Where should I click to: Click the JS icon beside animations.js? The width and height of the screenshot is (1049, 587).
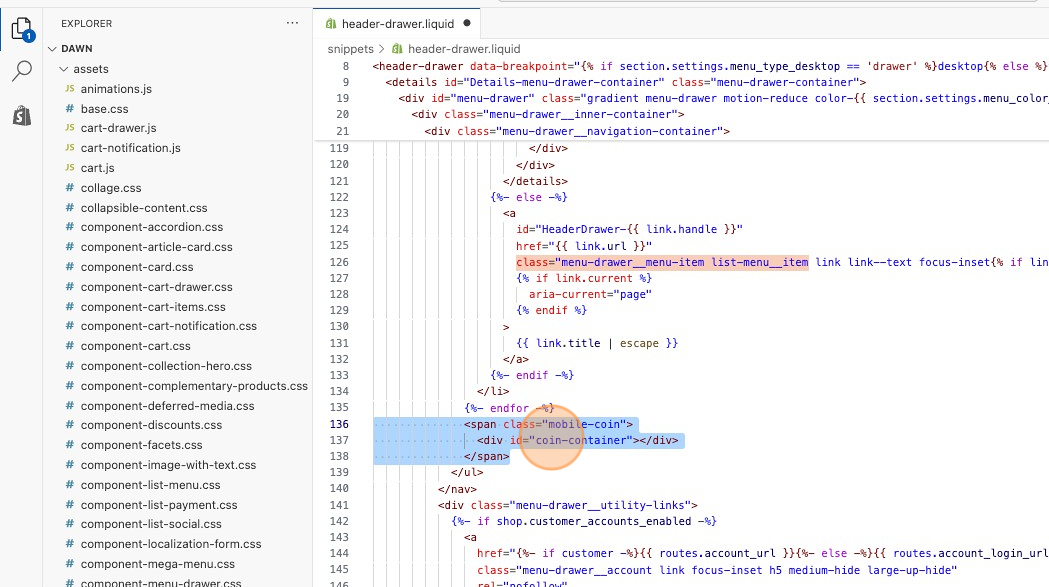pyautogui.click(x=69, y=89)
